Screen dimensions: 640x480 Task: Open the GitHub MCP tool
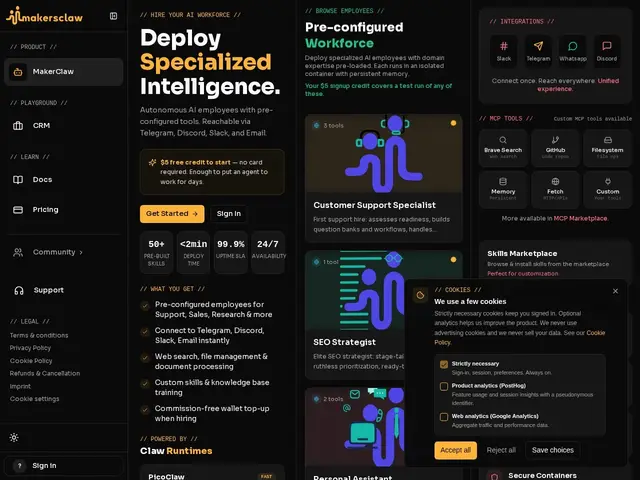click(x=556, y=148)
